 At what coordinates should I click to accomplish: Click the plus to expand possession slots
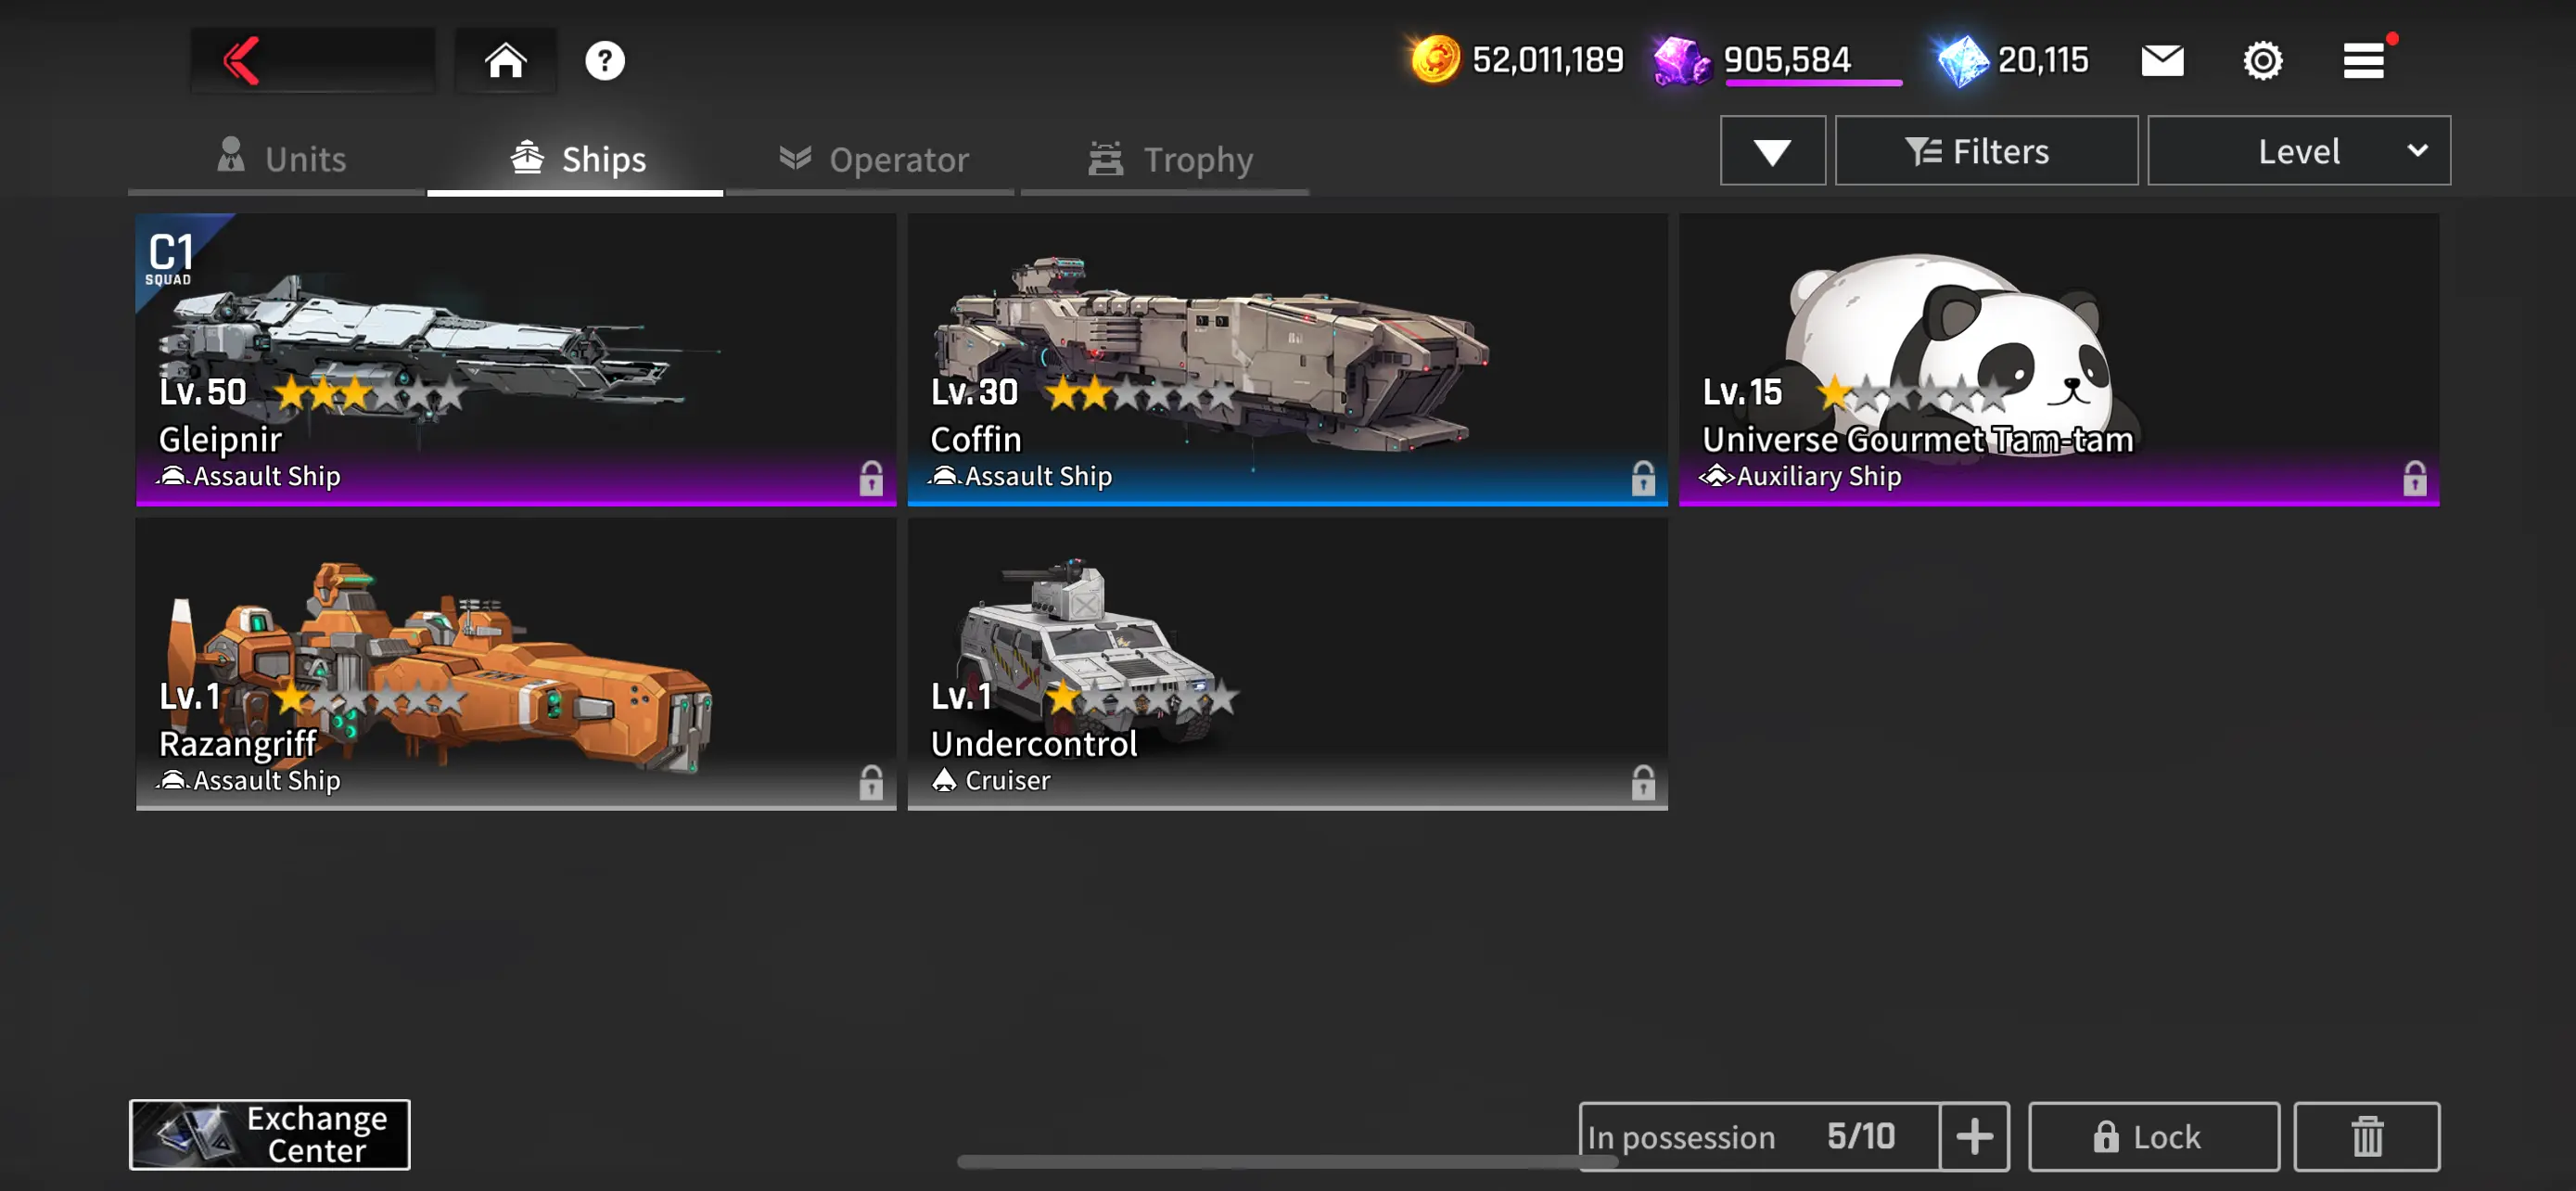(x=1974, y=1136)
